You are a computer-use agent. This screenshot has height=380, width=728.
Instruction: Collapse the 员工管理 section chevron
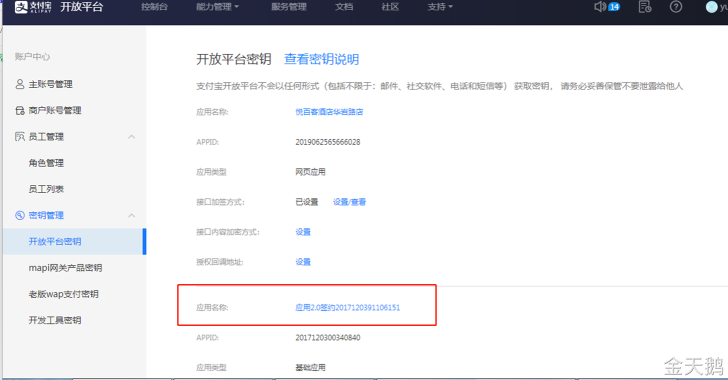pos(132,137)
